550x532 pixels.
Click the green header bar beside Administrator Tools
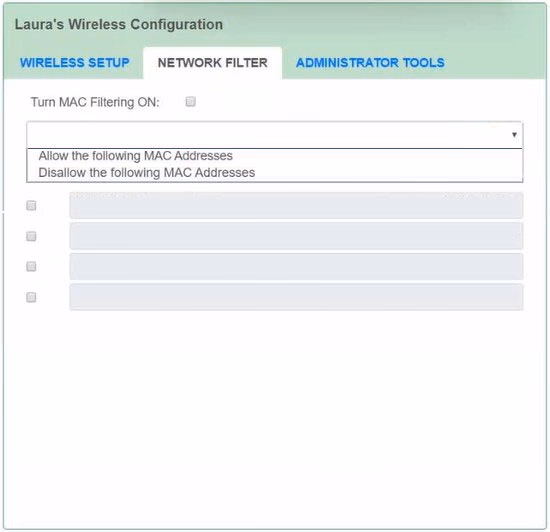(x=495, y=63)
